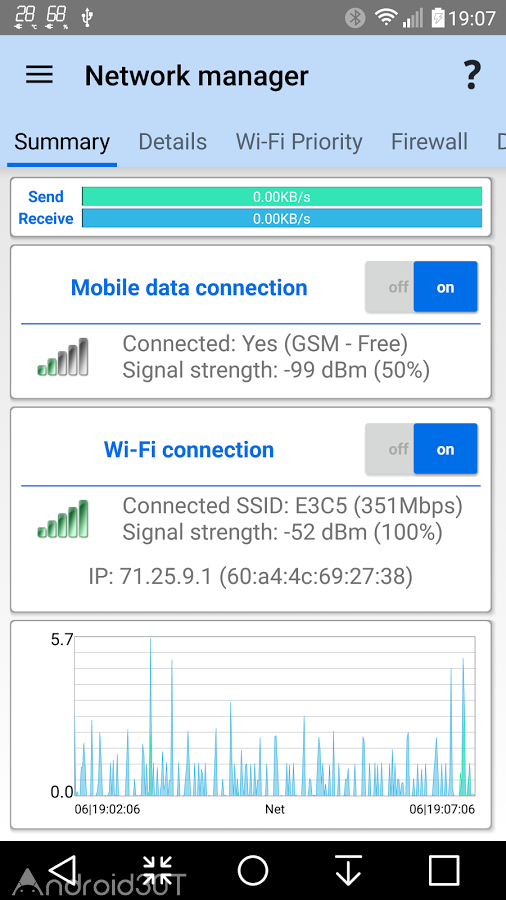Tap the Android back navigation button

tap(62, 870)
